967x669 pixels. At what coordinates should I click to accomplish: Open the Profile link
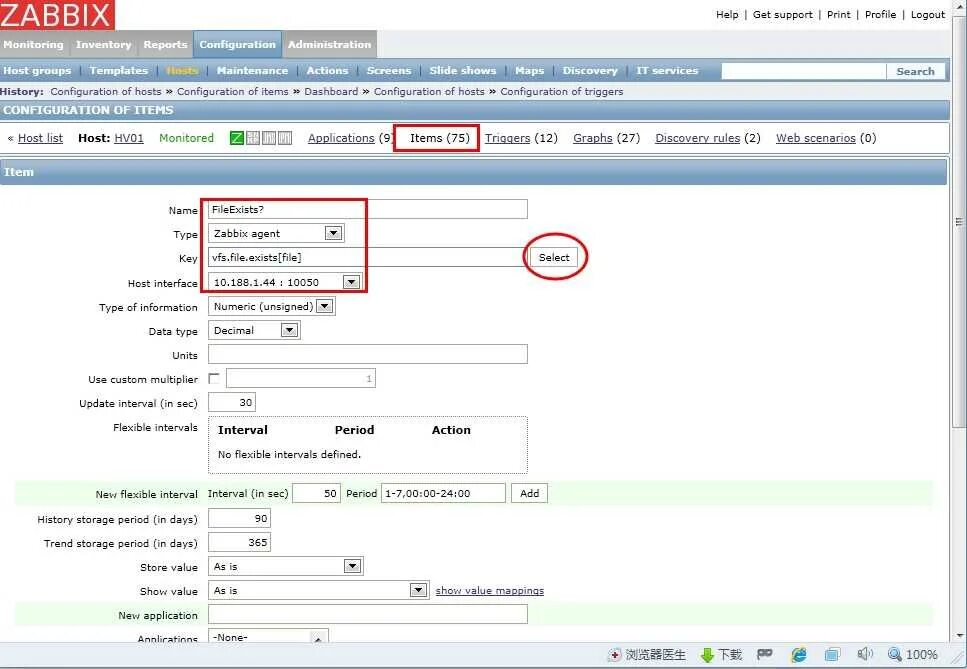click(x=880, y=14)
